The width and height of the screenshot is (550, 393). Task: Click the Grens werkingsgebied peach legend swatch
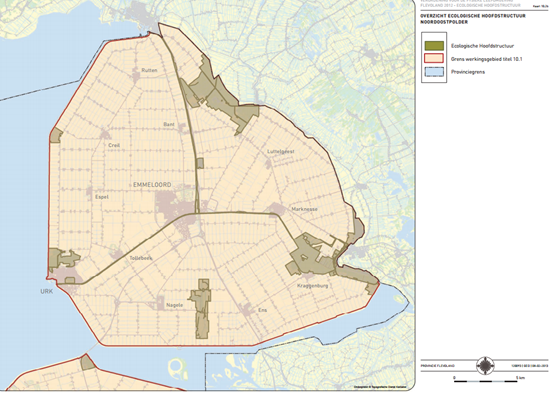point(434,59)
